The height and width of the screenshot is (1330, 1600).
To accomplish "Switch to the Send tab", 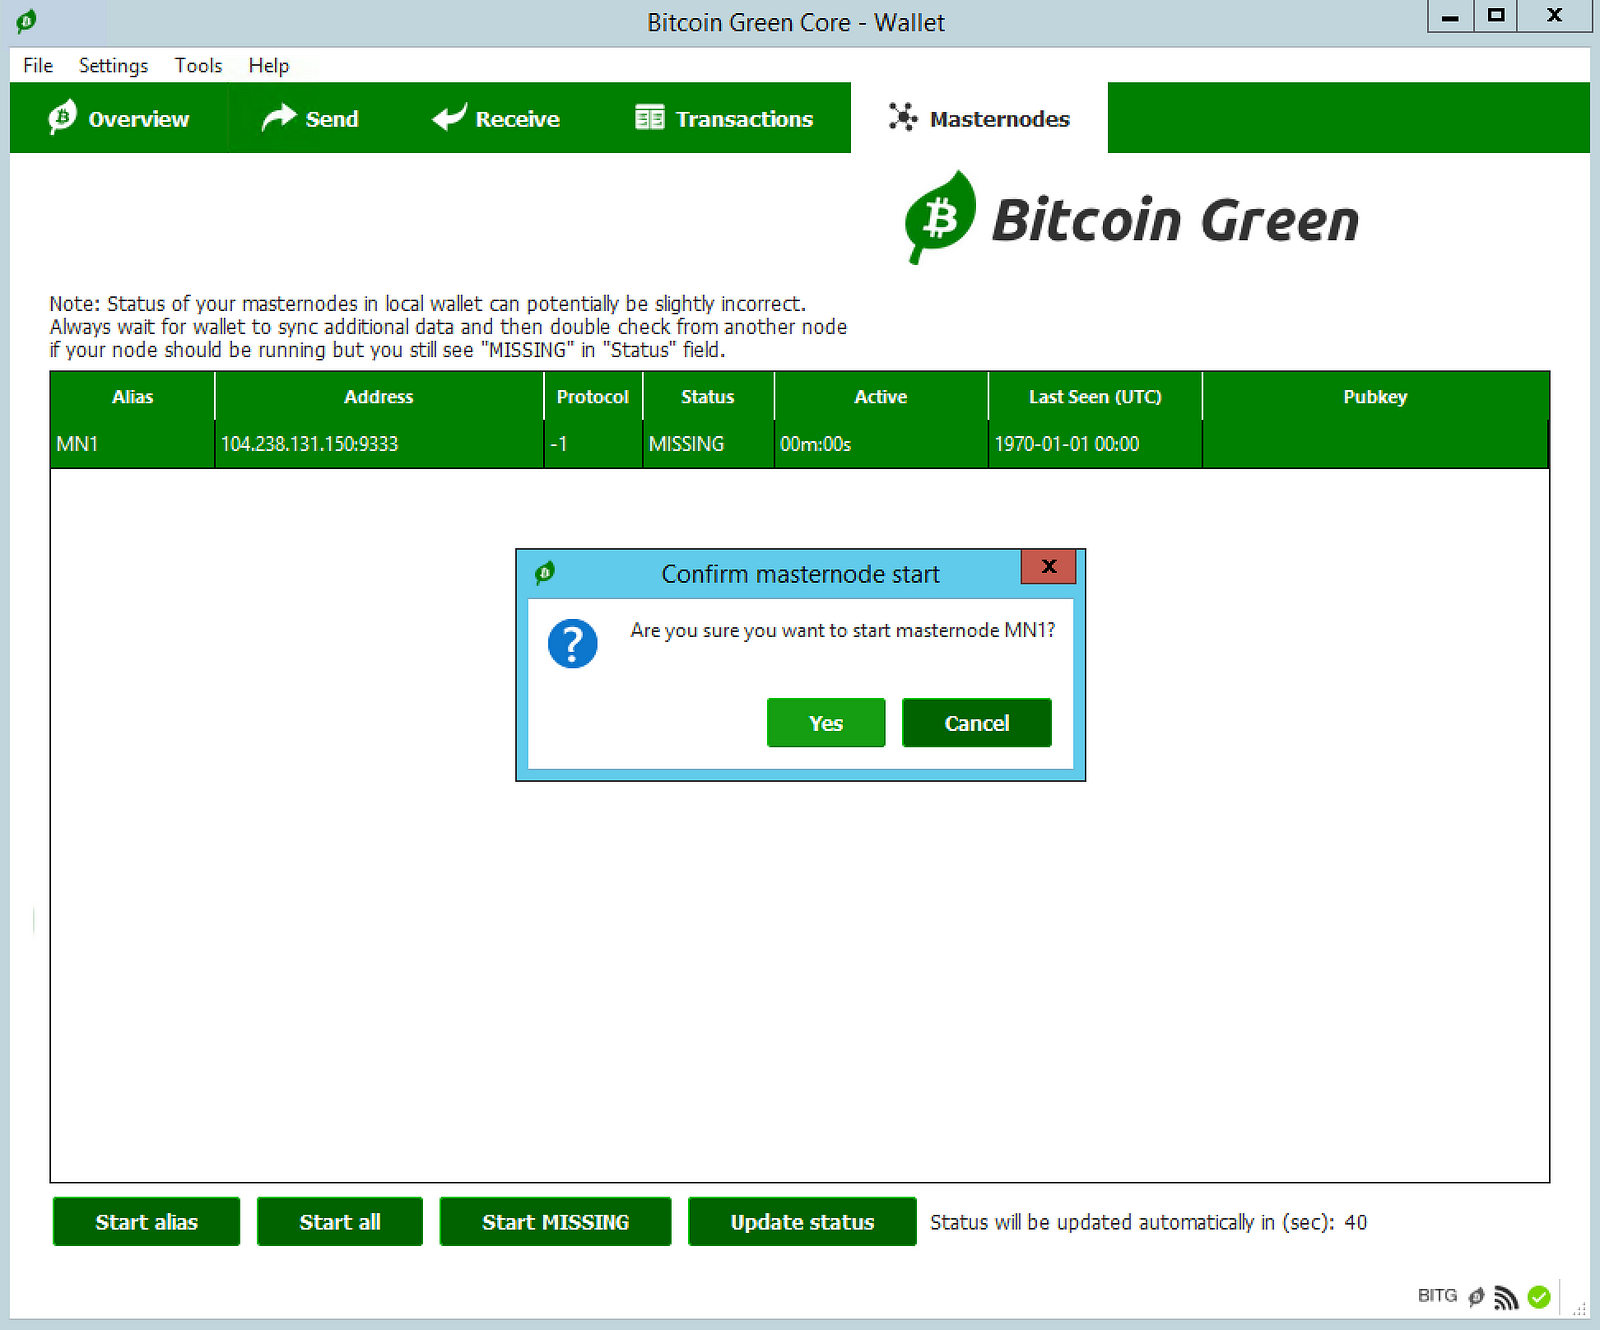I will click(x=310, y=118).
